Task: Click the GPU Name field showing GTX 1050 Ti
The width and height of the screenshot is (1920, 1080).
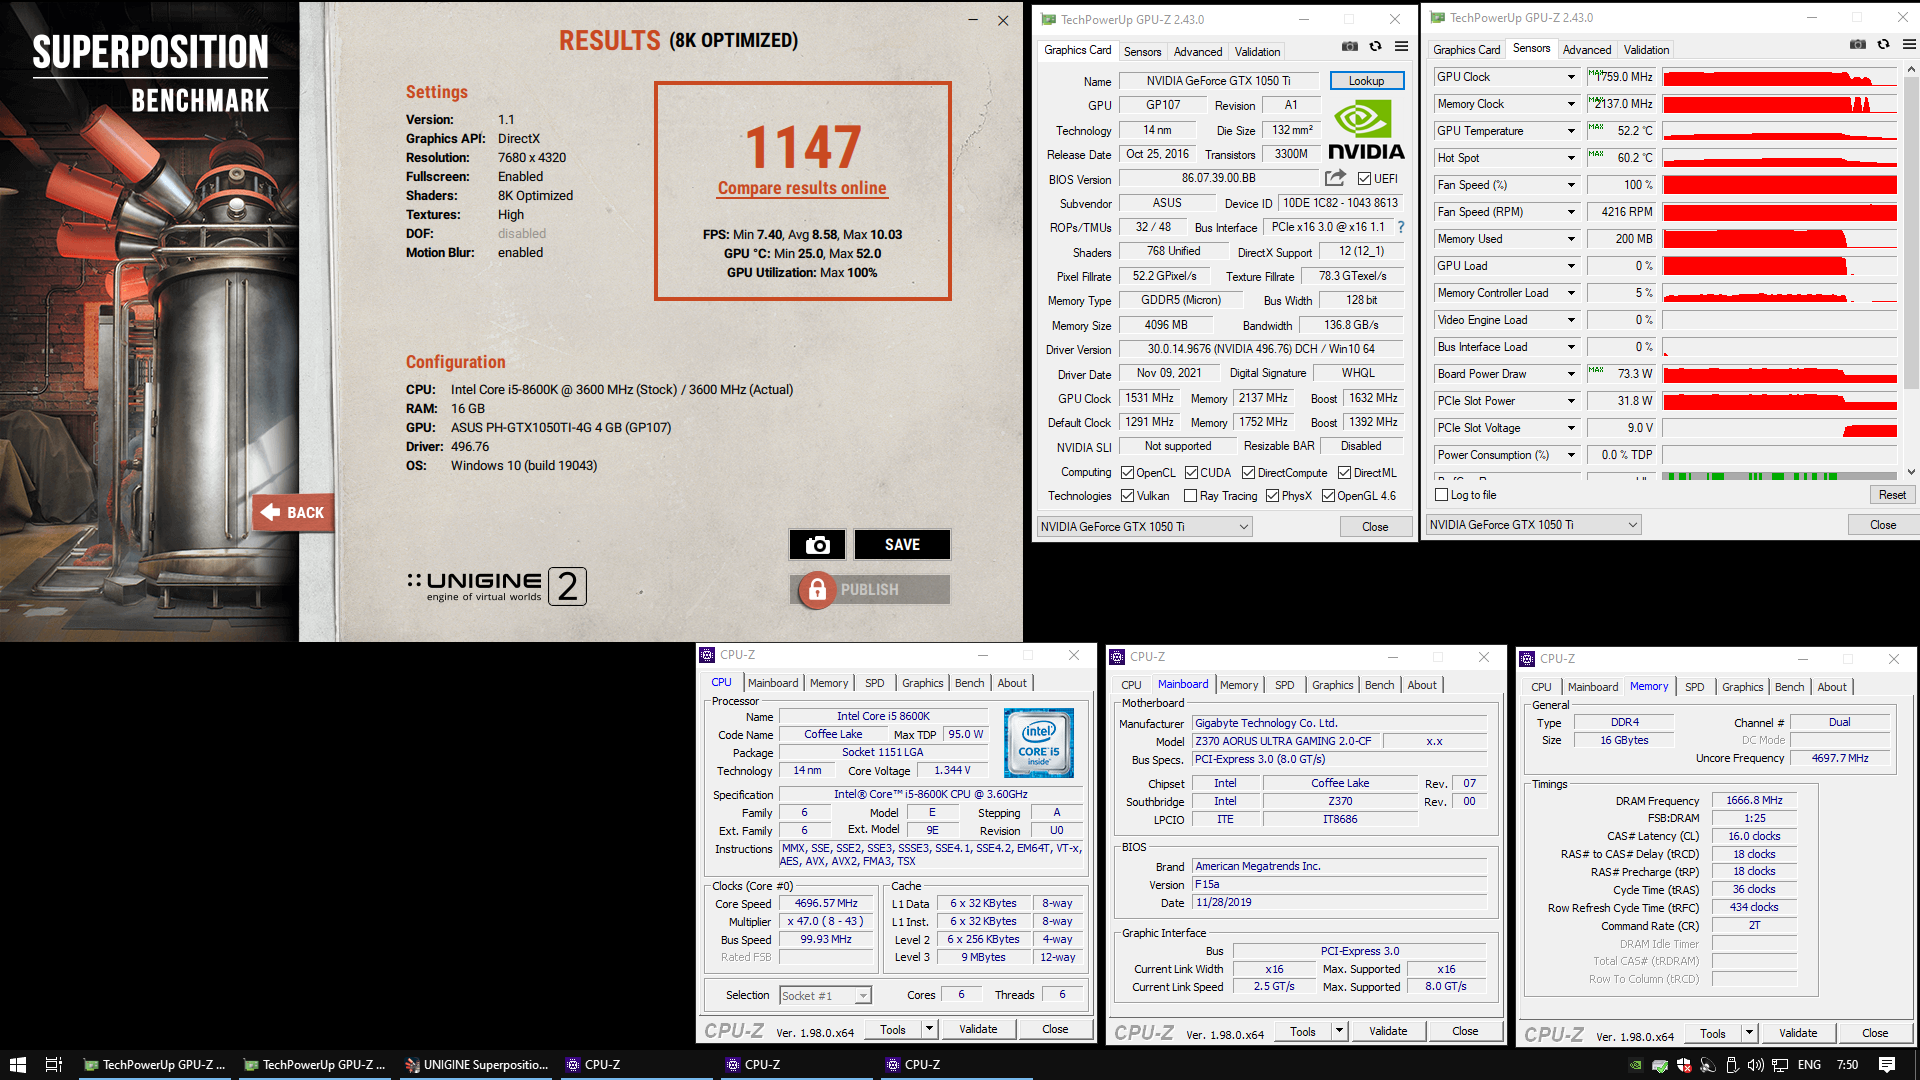Action: [1218, 81]
